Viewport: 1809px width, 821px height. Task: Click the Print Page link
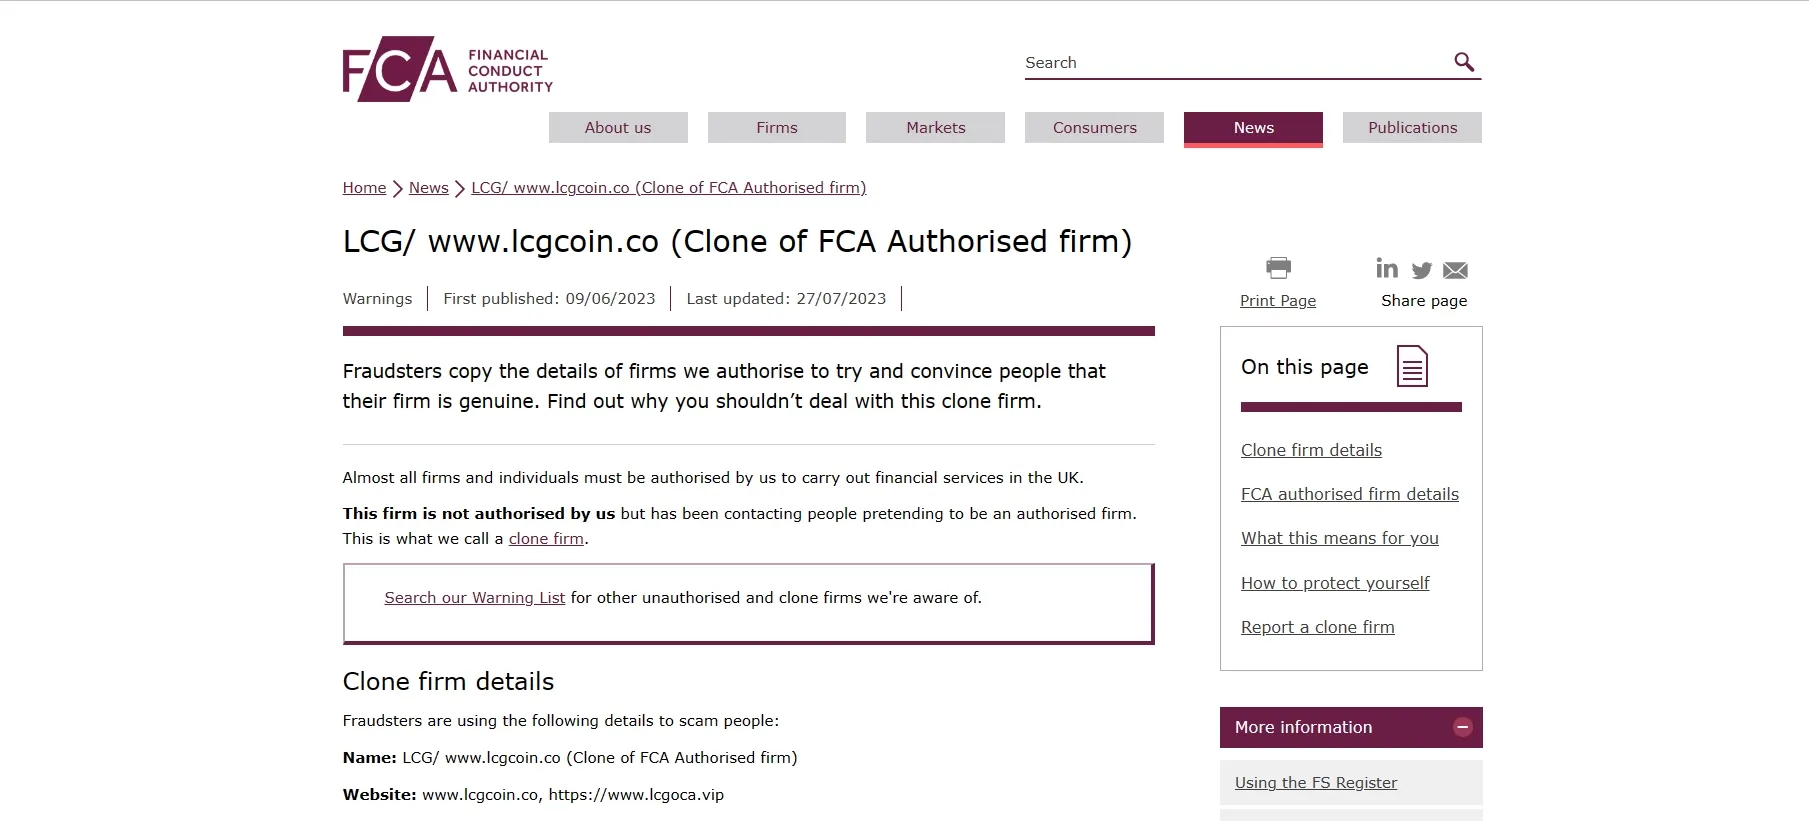pos(1278,301)
